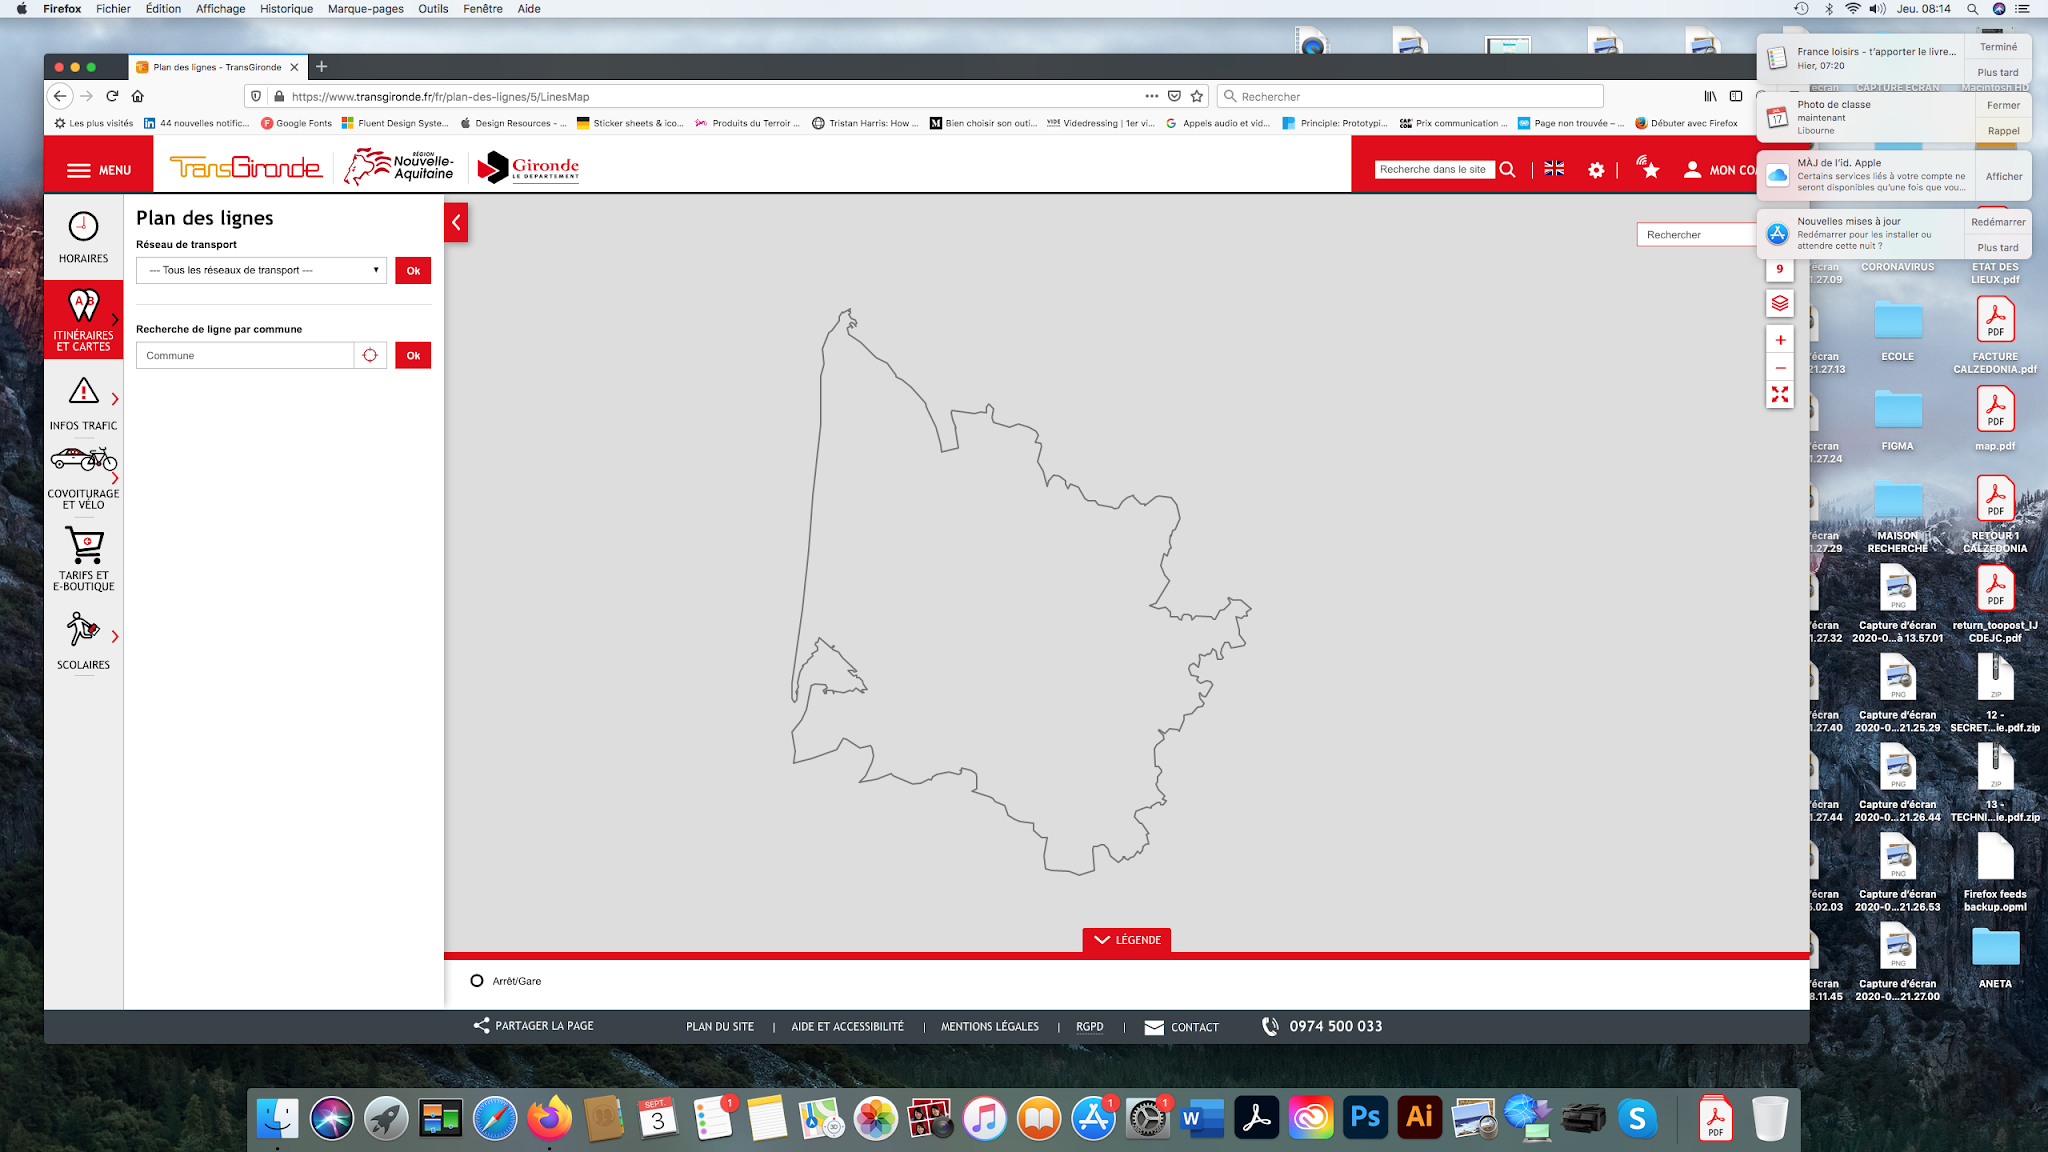Open RGPD footer link
This screenshot has height=1152, width=2048.
point(1090,1027)
